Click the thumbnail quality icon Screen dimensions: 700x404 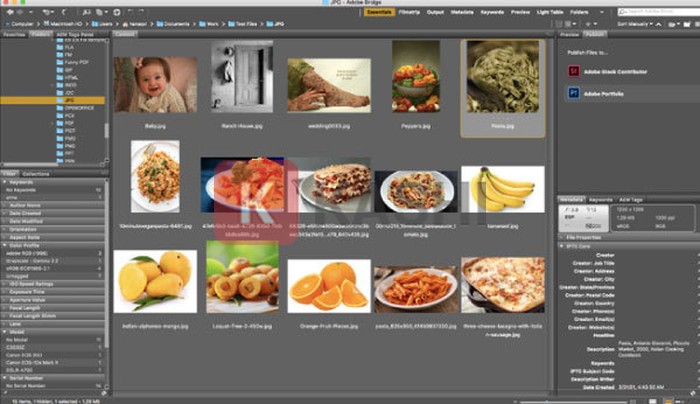[560, 24]
